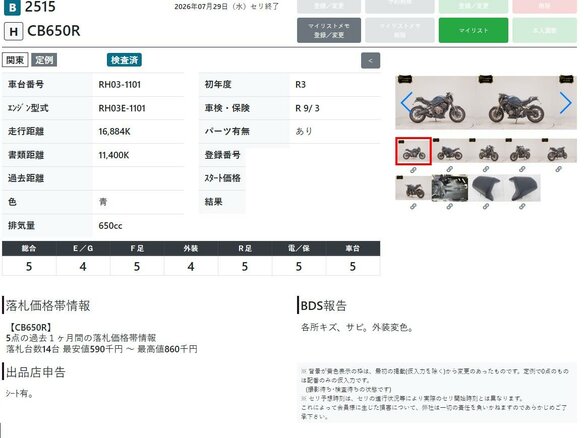Viewport: 584px width, 438px height.
Task: Click the faded gray button beside マイリスト
Action: coord(400,30)
